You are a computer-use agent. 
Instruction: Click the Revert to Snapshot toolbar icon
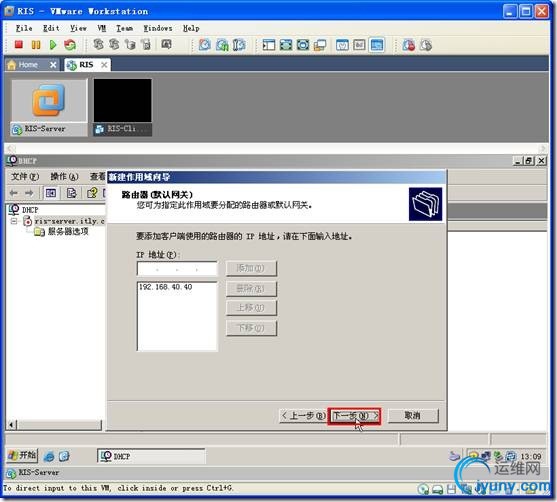coord(222,45)
